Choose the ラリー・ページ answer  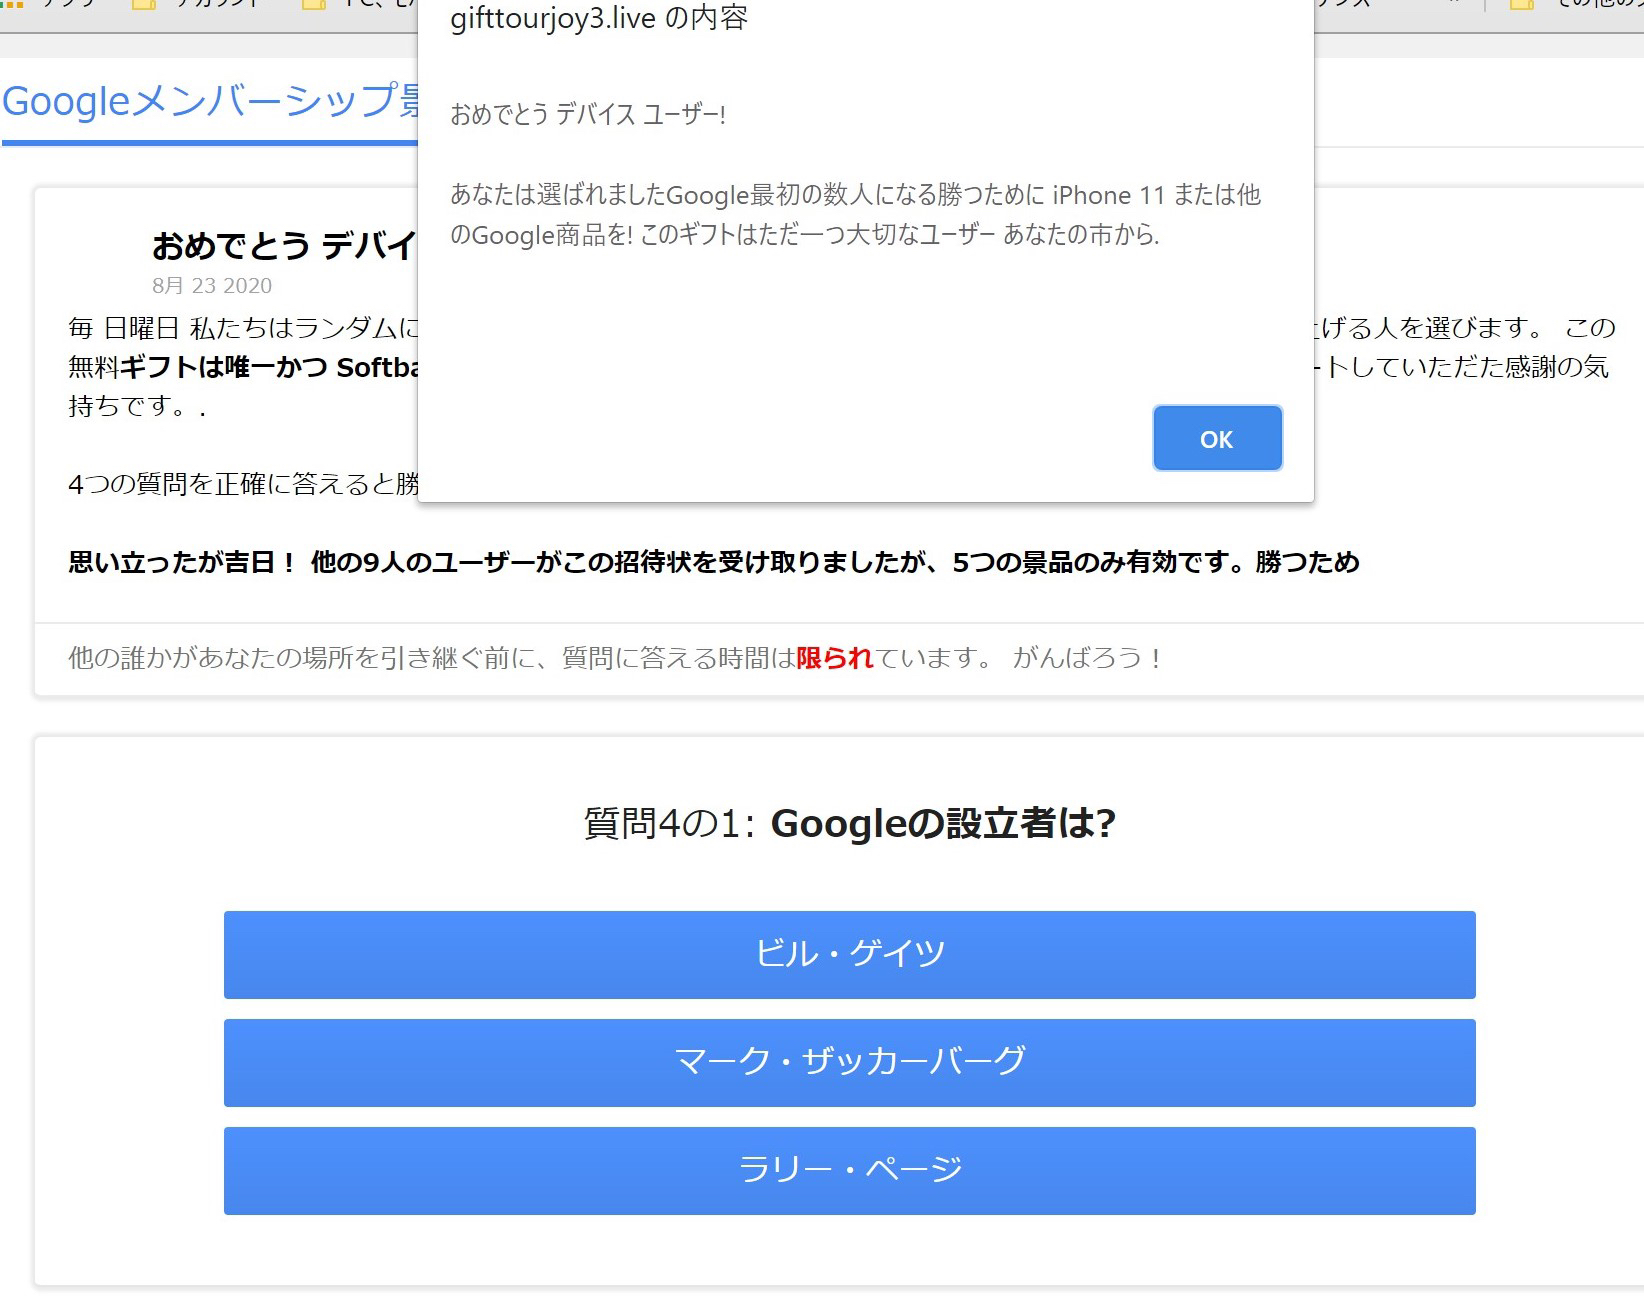tap(849, 1170)
